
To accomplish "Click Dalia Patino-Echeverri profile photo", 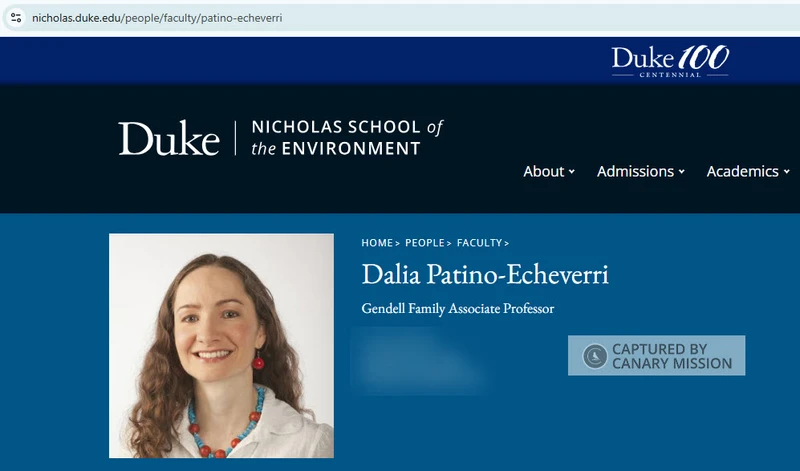I will coord(221,345).
